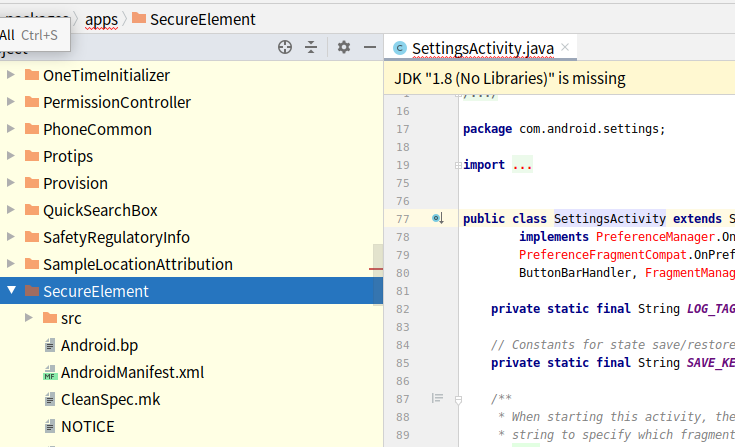The height and width of the screenshot is (447, 735).
Task: Select the OneTimeInitializer tree item
Action: pos(106,75)
